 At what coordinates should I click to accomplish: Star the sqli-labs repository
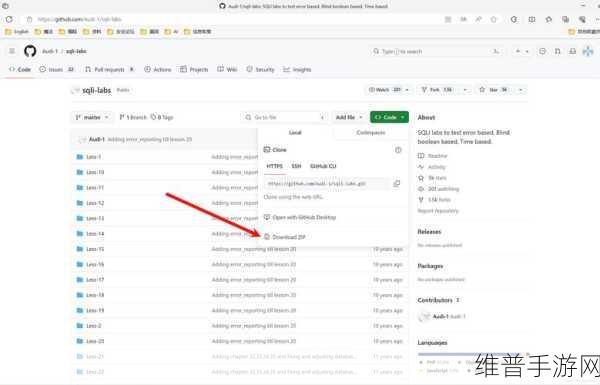[x=495, y=90]
